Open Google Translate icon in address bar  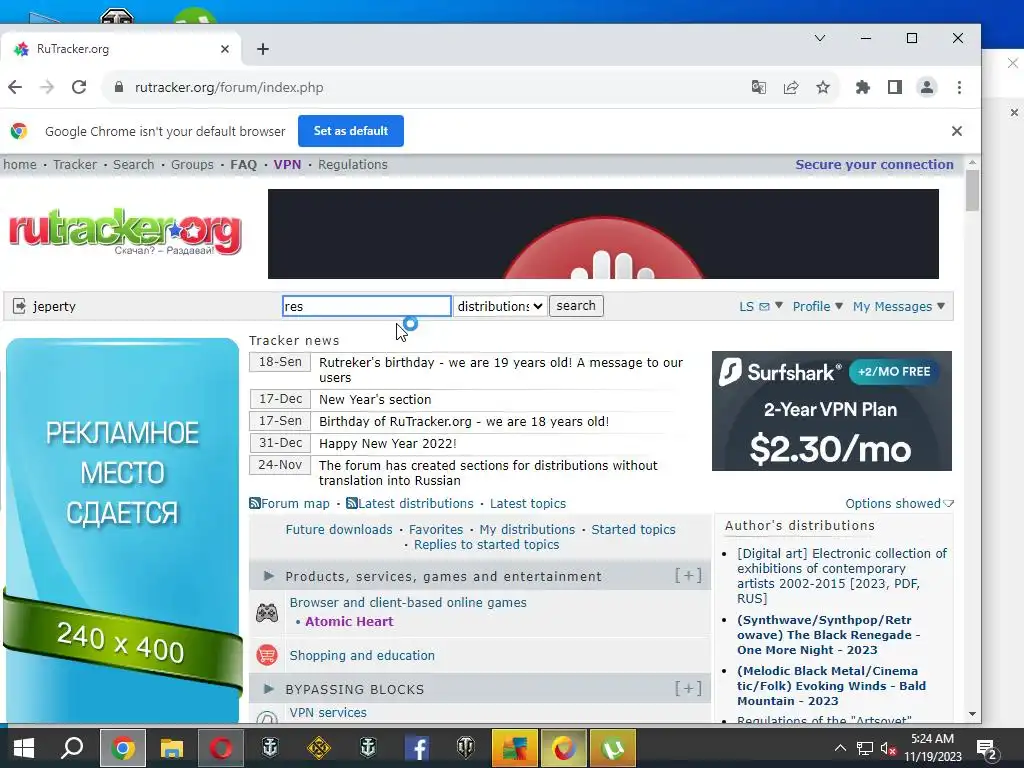[x=758, y=87]
